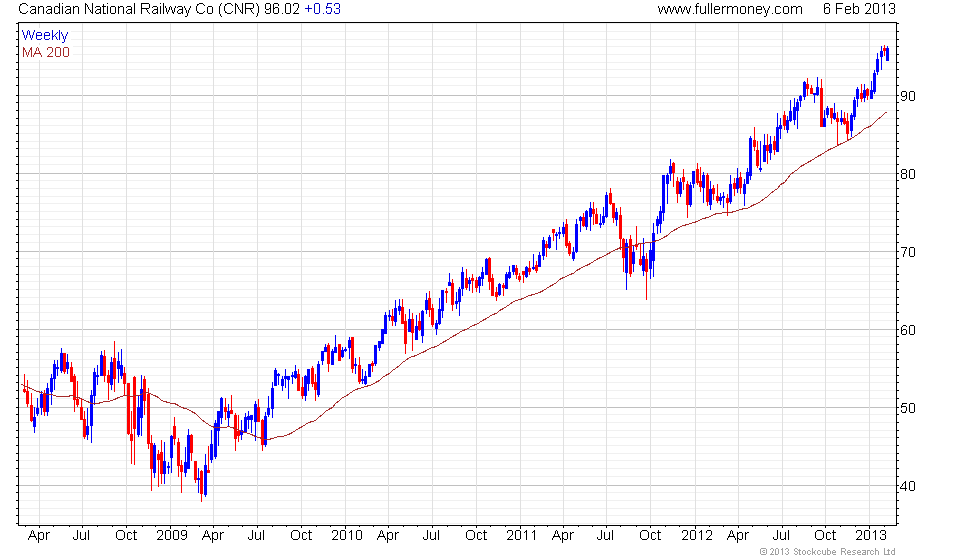
Task: Click the Apr label just after 2009
Action: coord(213,536)
